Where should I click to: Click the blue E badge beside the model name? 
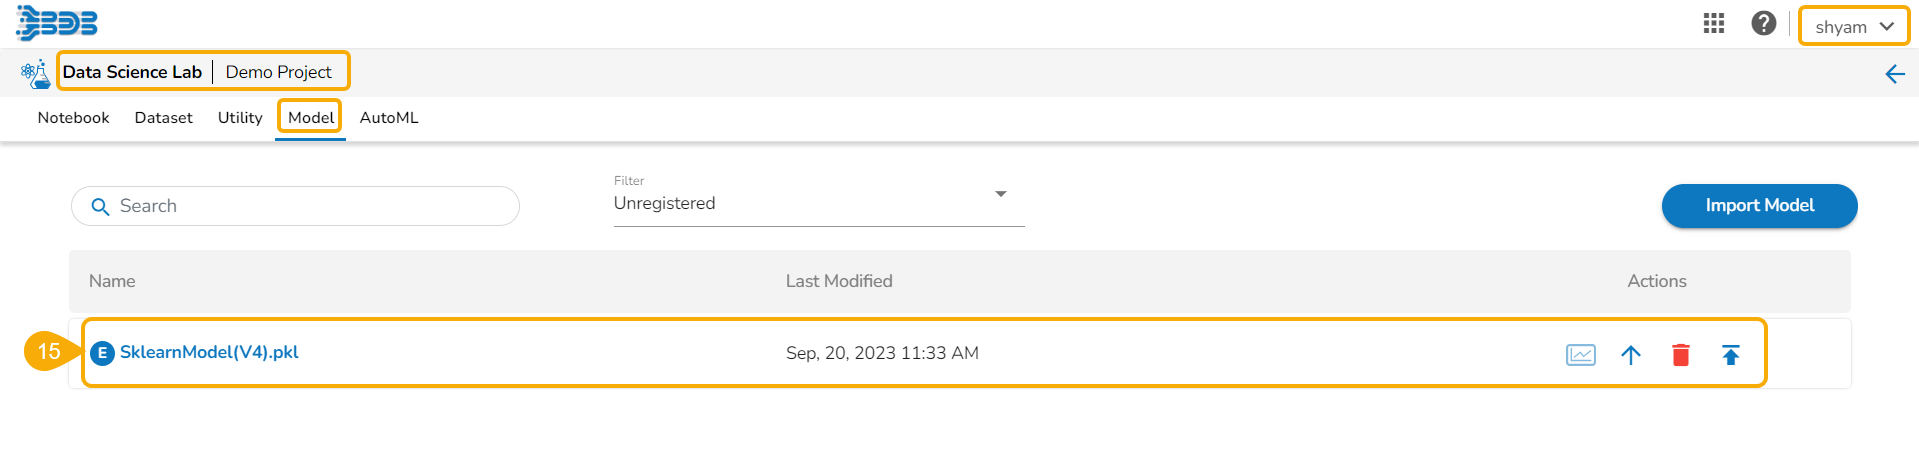pos(102,353)
